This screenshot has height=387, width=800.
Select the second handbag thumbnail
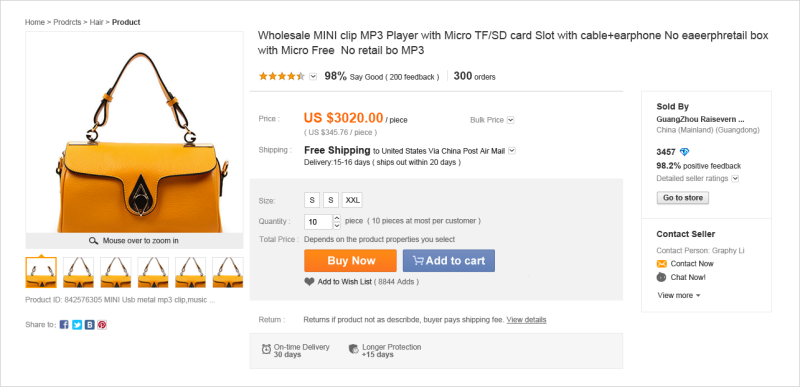point(78,273)
